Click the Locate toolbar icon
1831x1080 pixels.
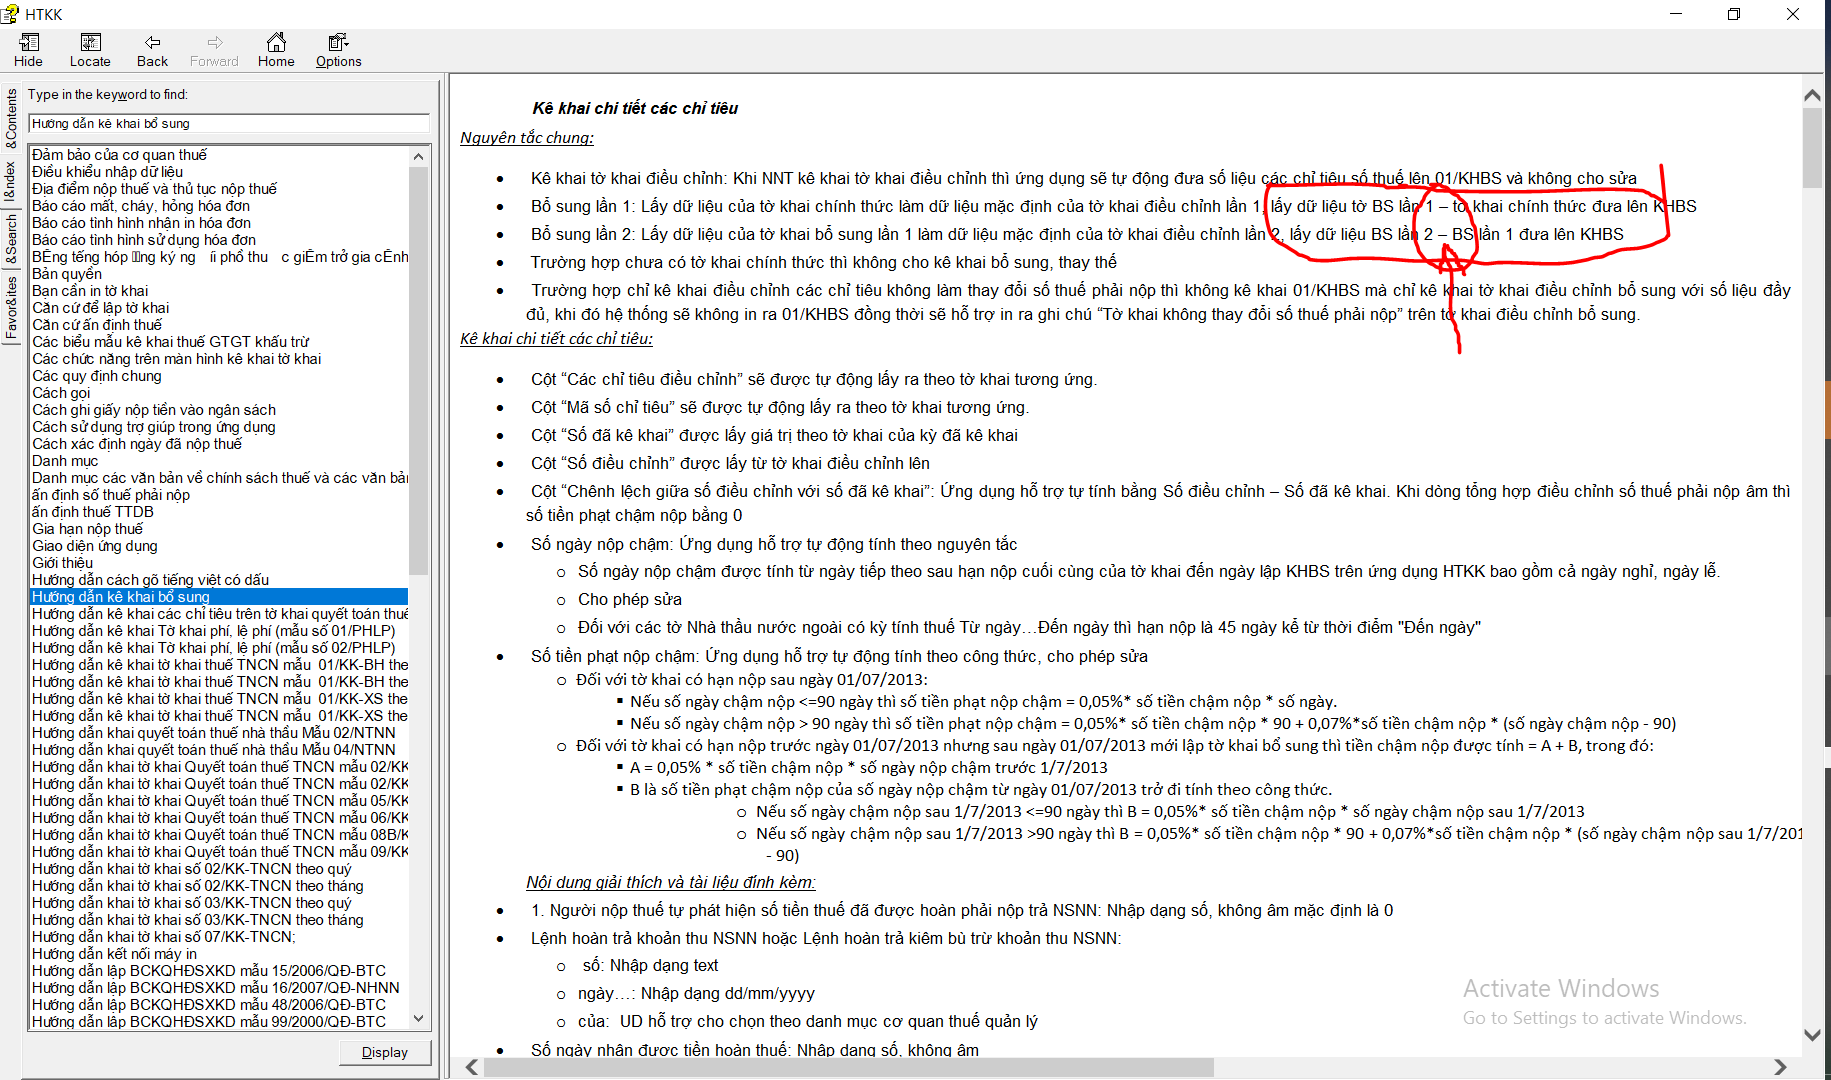click(x=90, y=42)
